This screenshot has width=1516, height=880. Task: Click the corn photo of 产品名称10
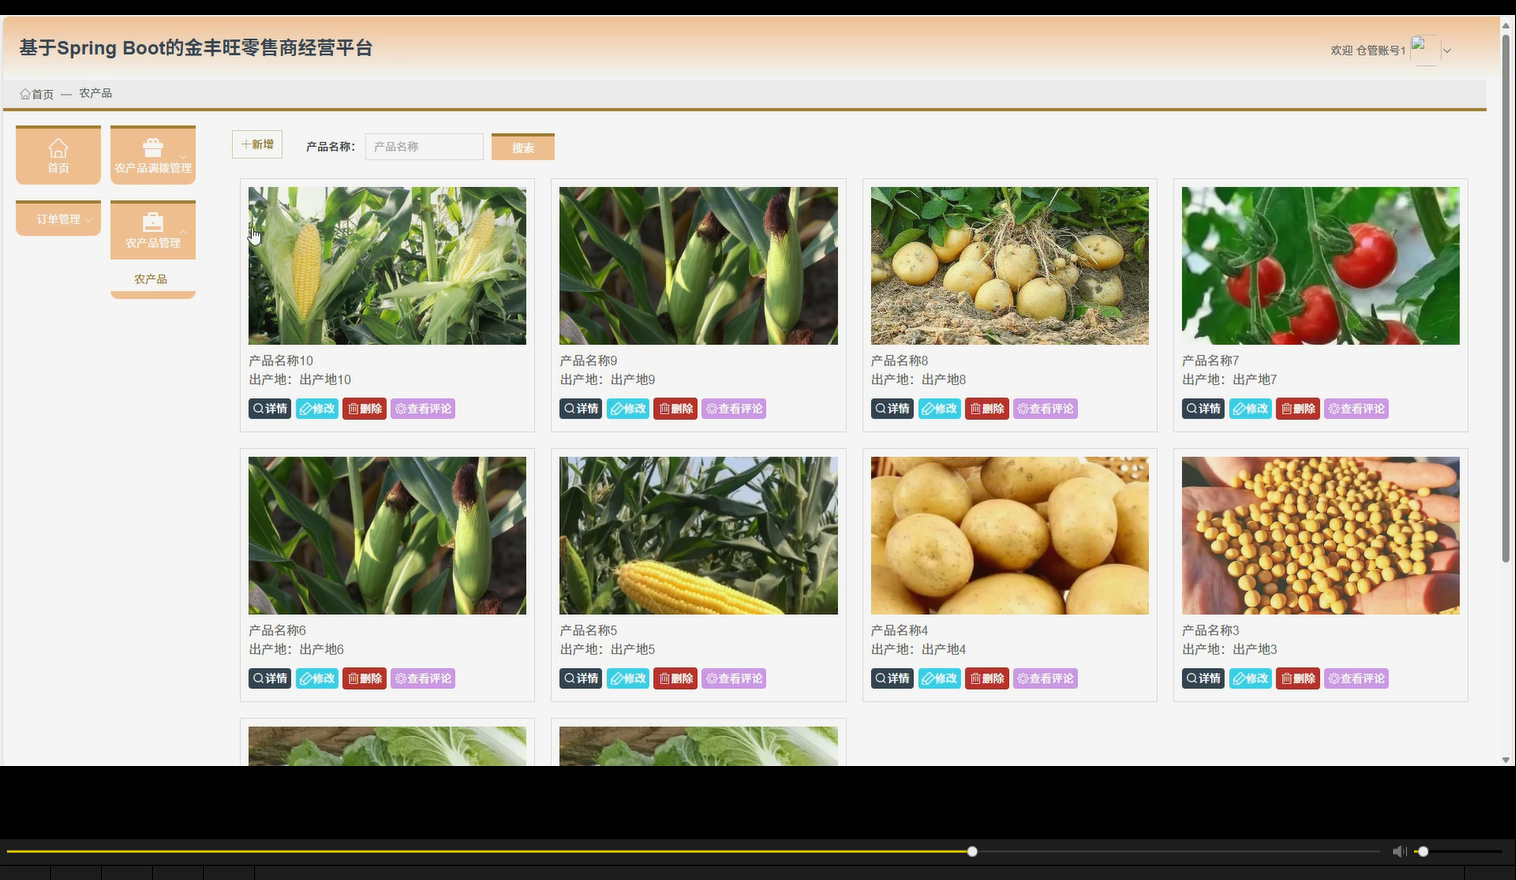click(387, 266)
